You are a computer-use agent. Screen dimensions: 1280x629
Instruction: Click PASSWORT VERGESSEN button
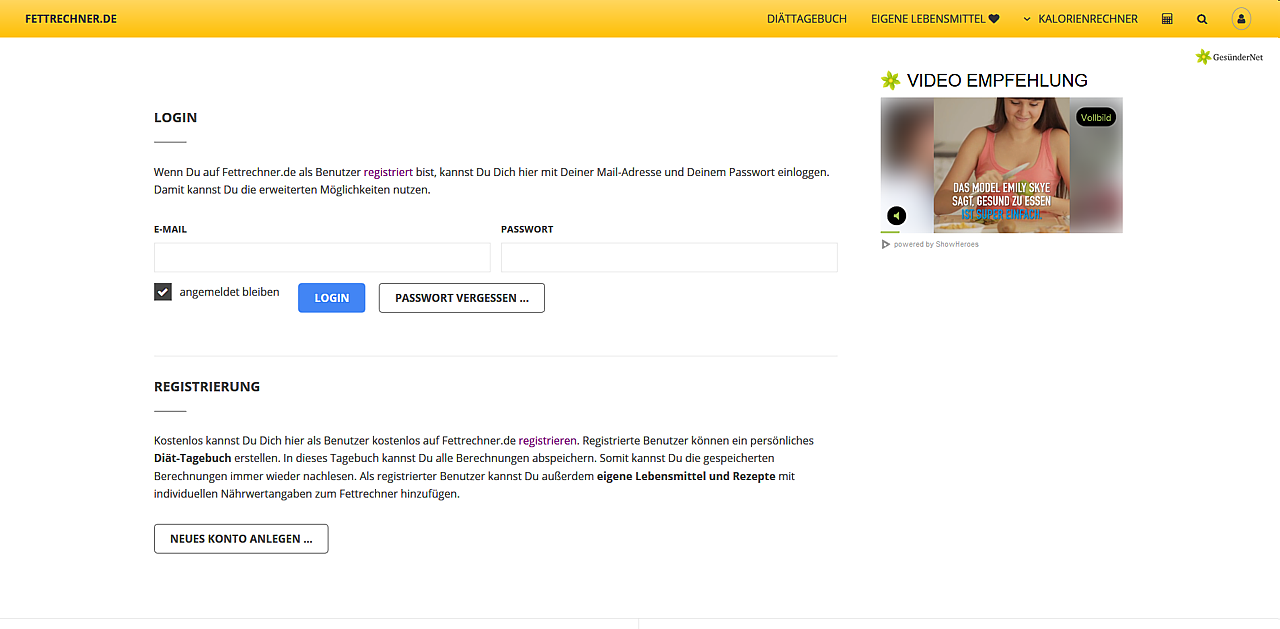461,297
